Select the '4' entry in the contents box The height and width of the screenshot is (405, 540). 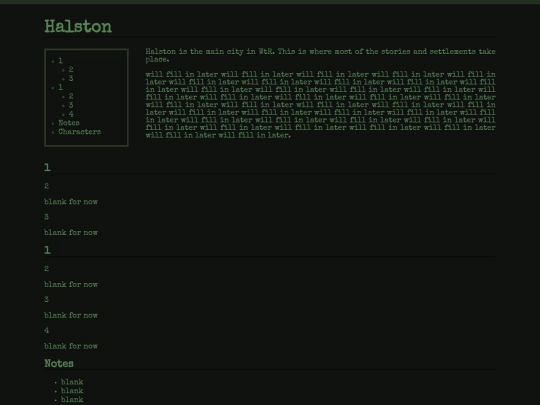point(71,114)
